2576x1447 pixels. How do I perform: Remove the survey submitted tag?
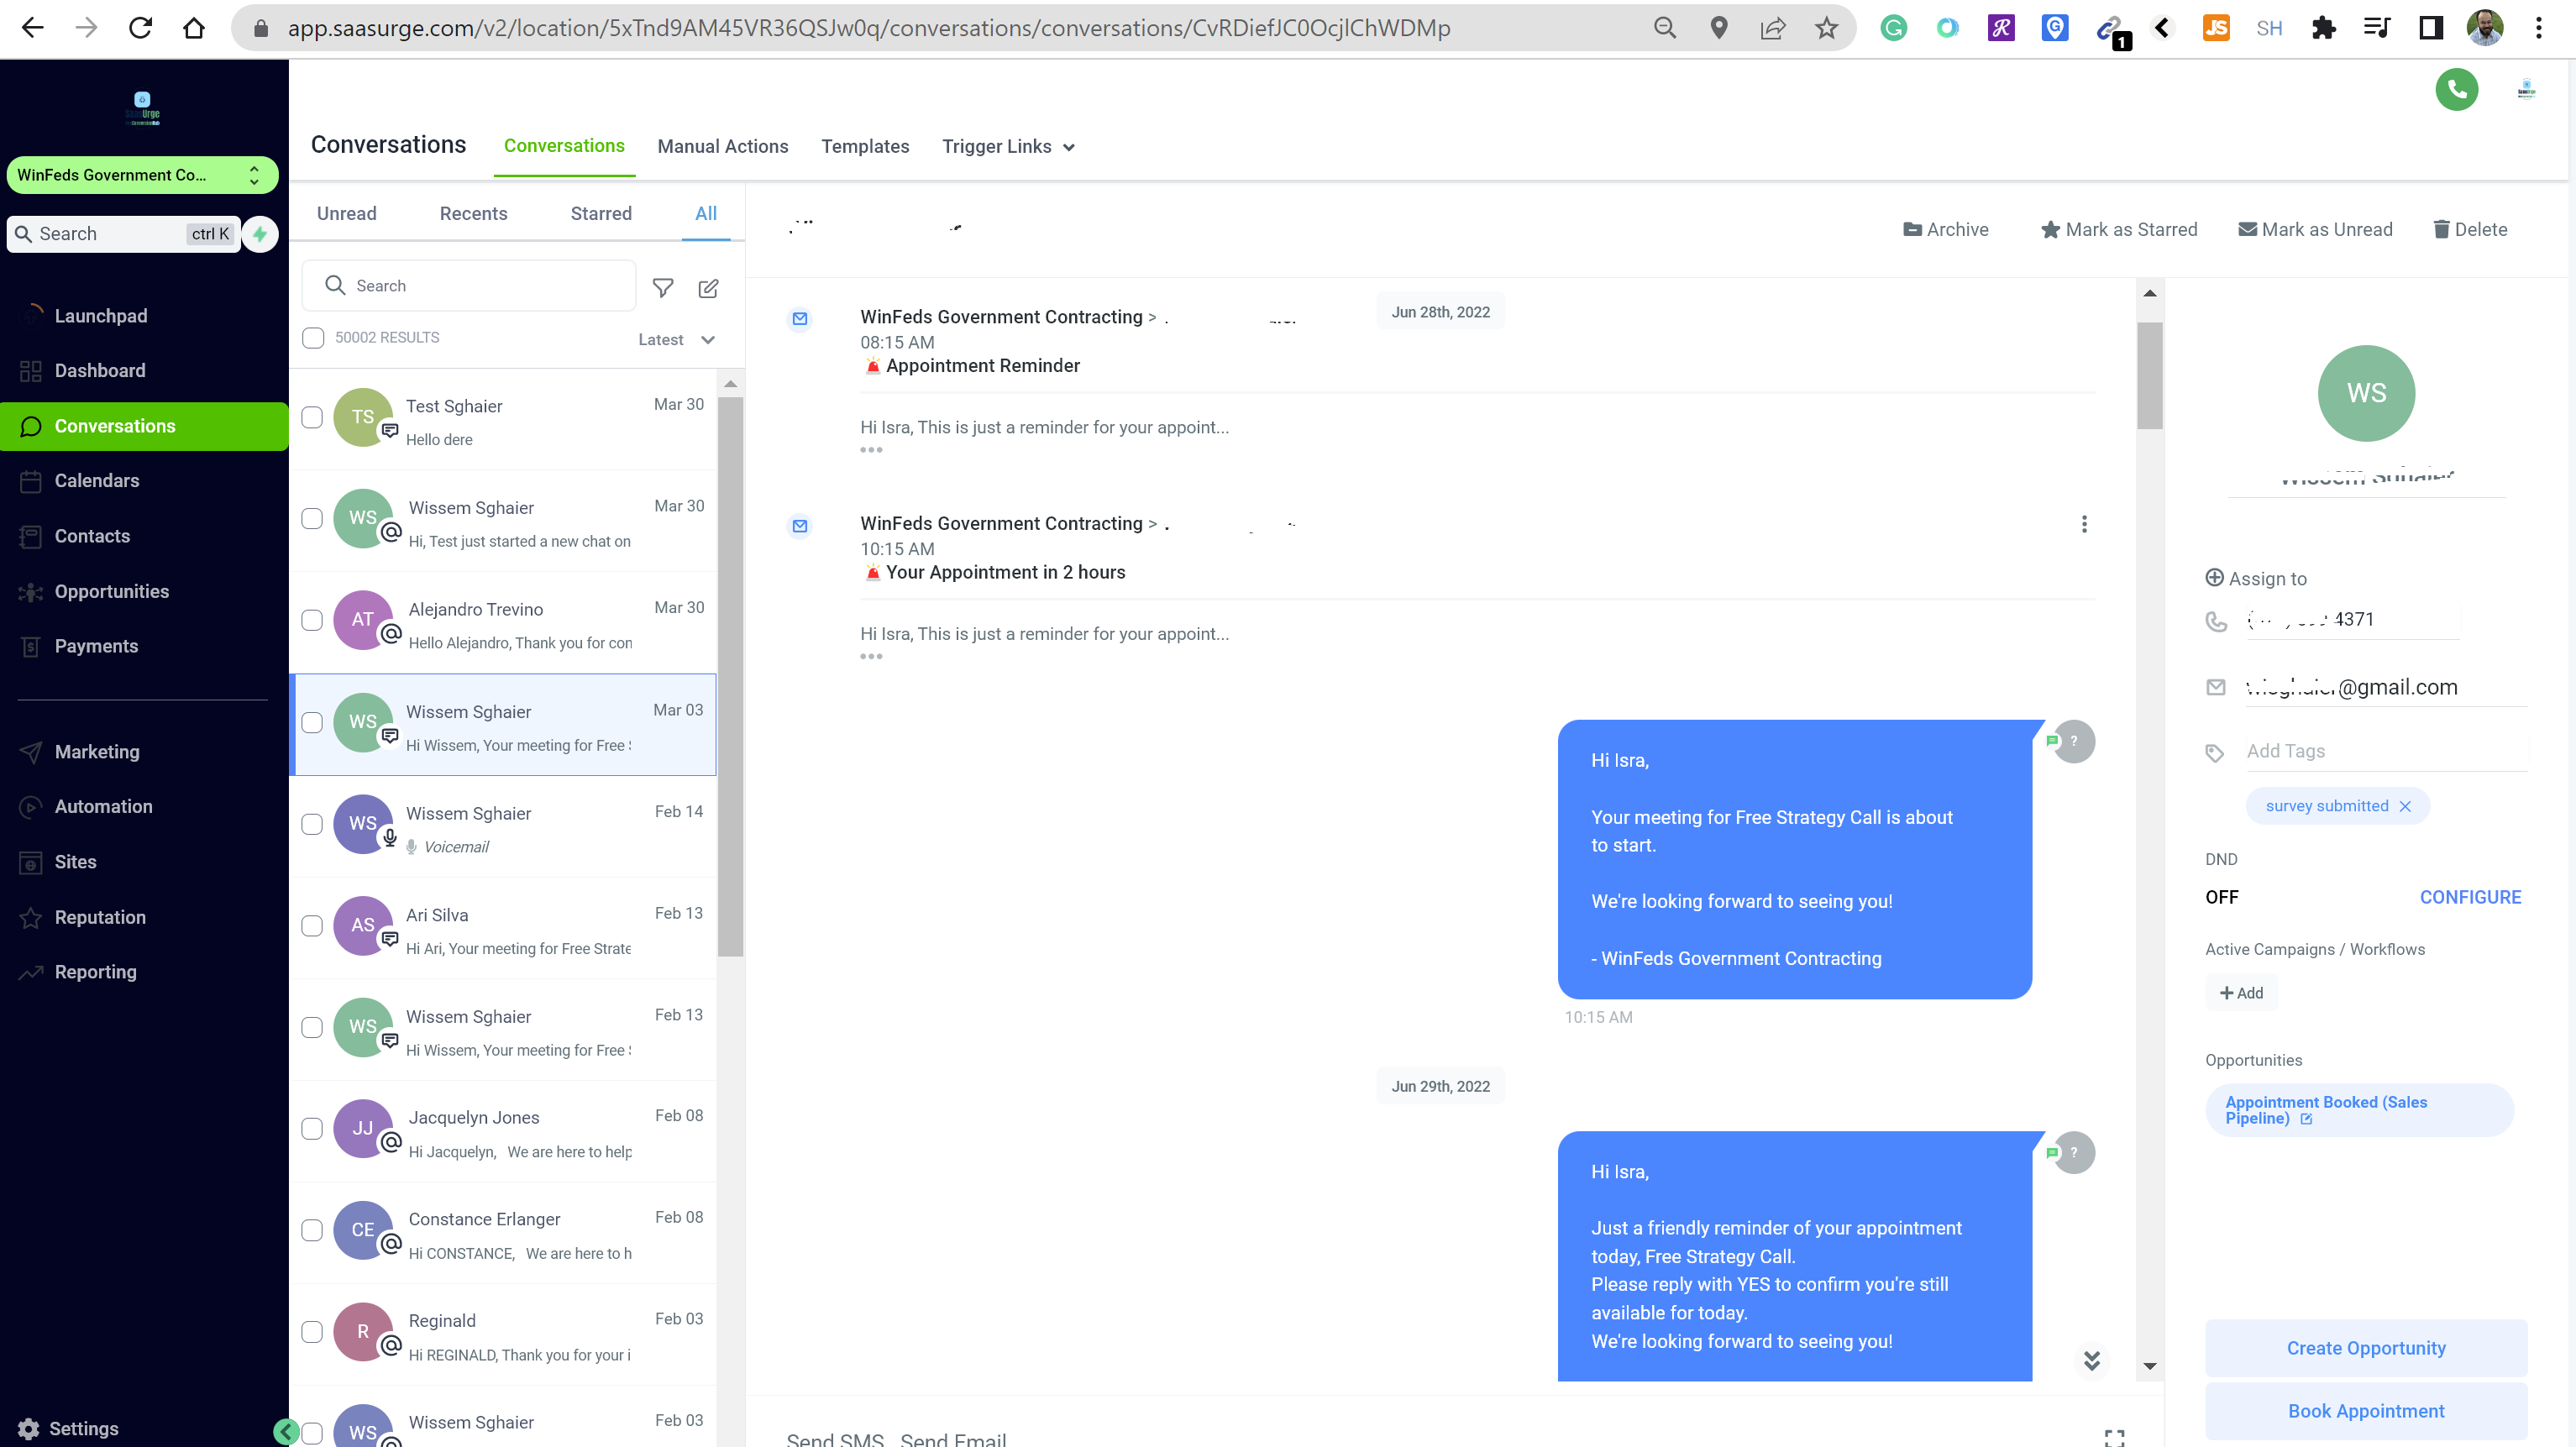pos(2405,806)
